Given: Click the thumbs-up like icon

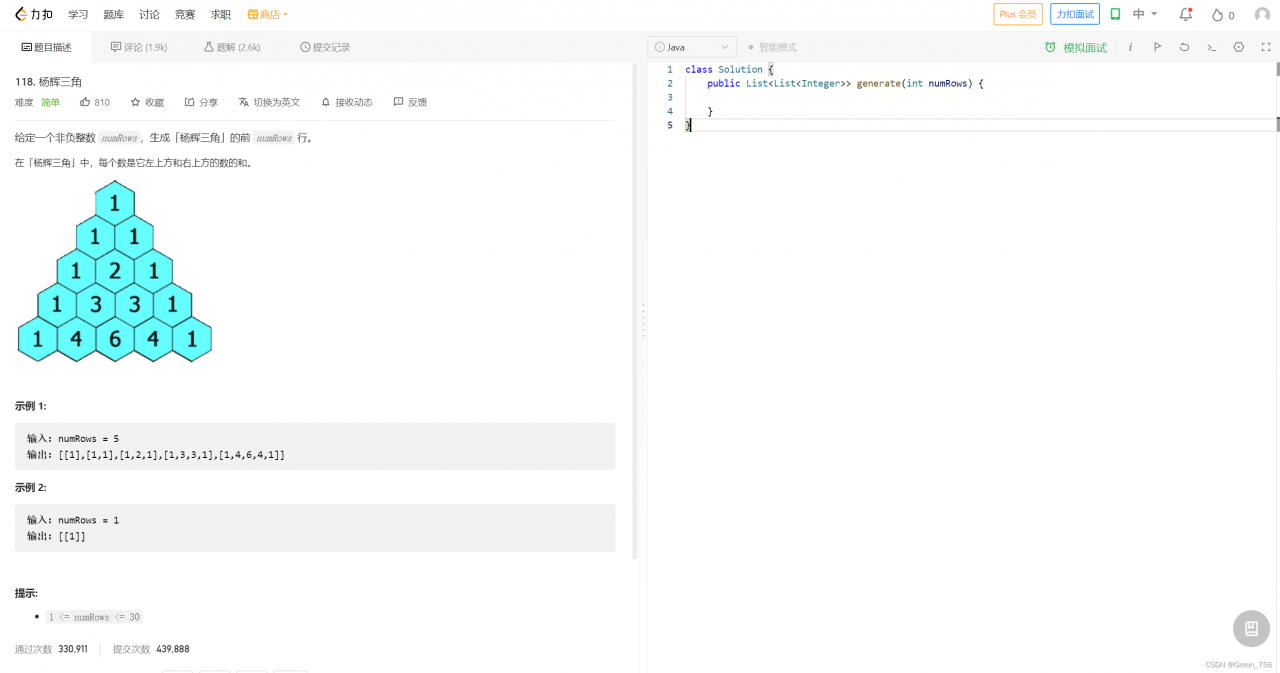Looking at the screenshot, I should (86, 102).
